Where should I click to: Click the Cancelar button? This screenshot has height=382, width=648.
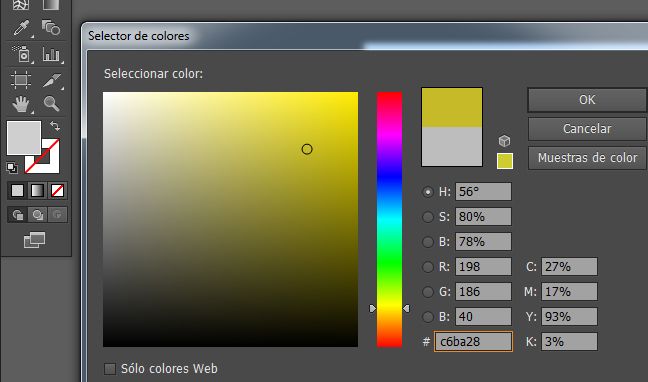click(587, 129)
